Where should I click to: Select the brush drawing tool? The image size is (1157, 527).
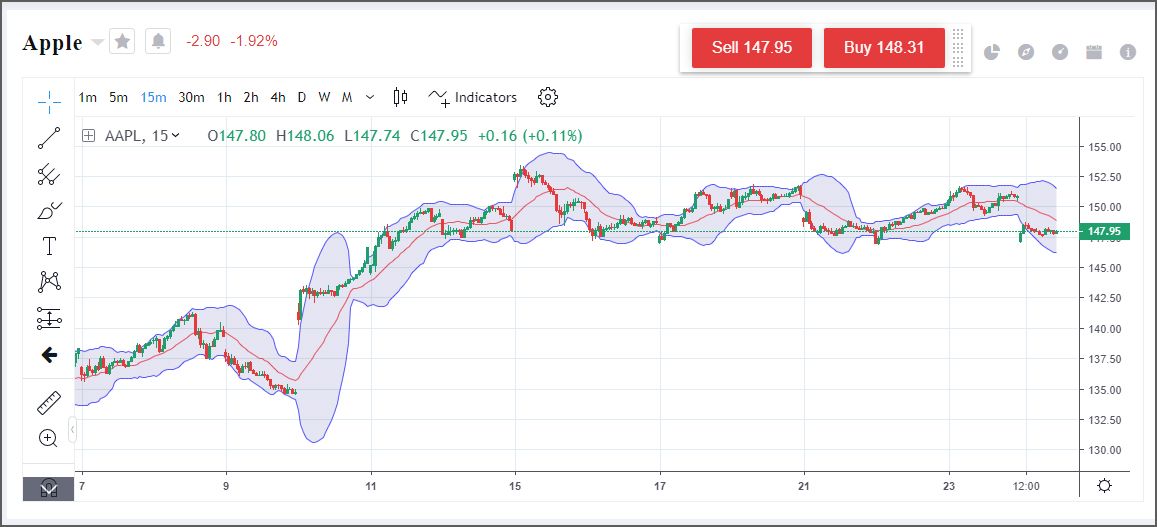[49, 210]
